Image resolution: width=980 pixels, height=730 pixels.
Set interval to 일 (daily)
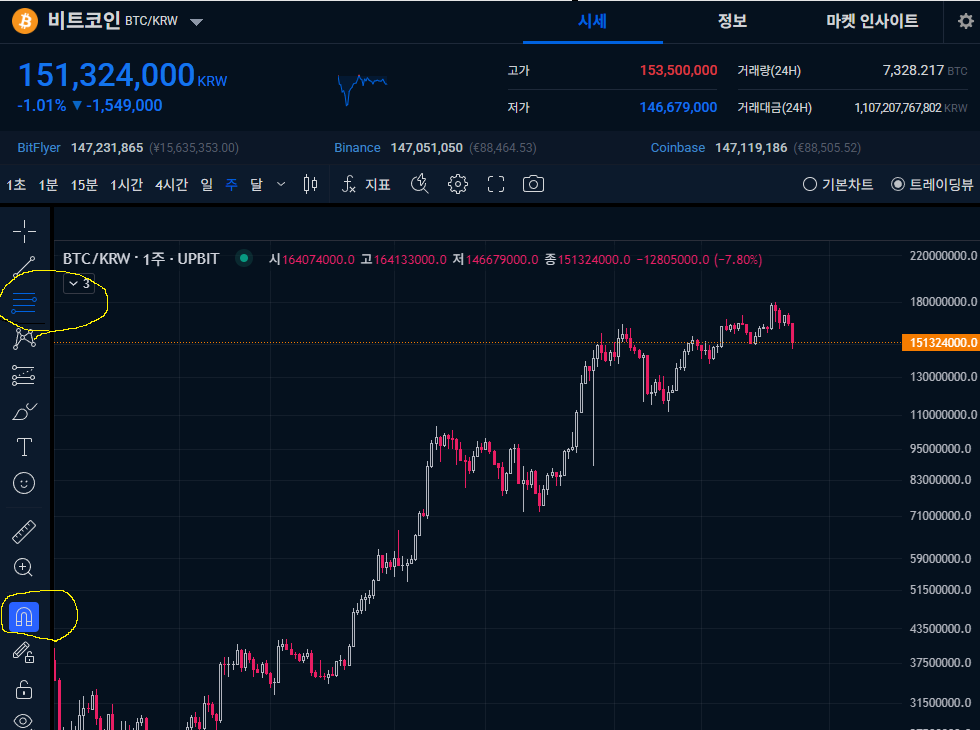coord(206,184)
